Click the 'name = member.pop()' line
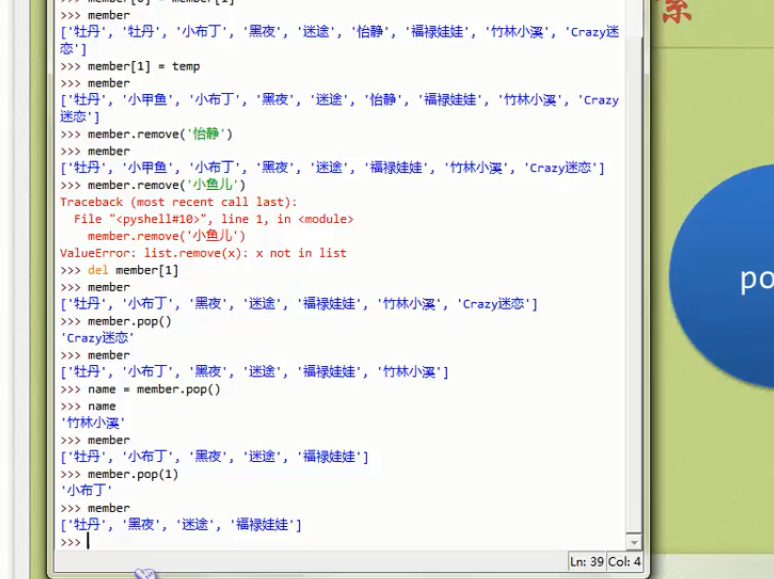This screenshot has height=579, width=774. [154, 389]
